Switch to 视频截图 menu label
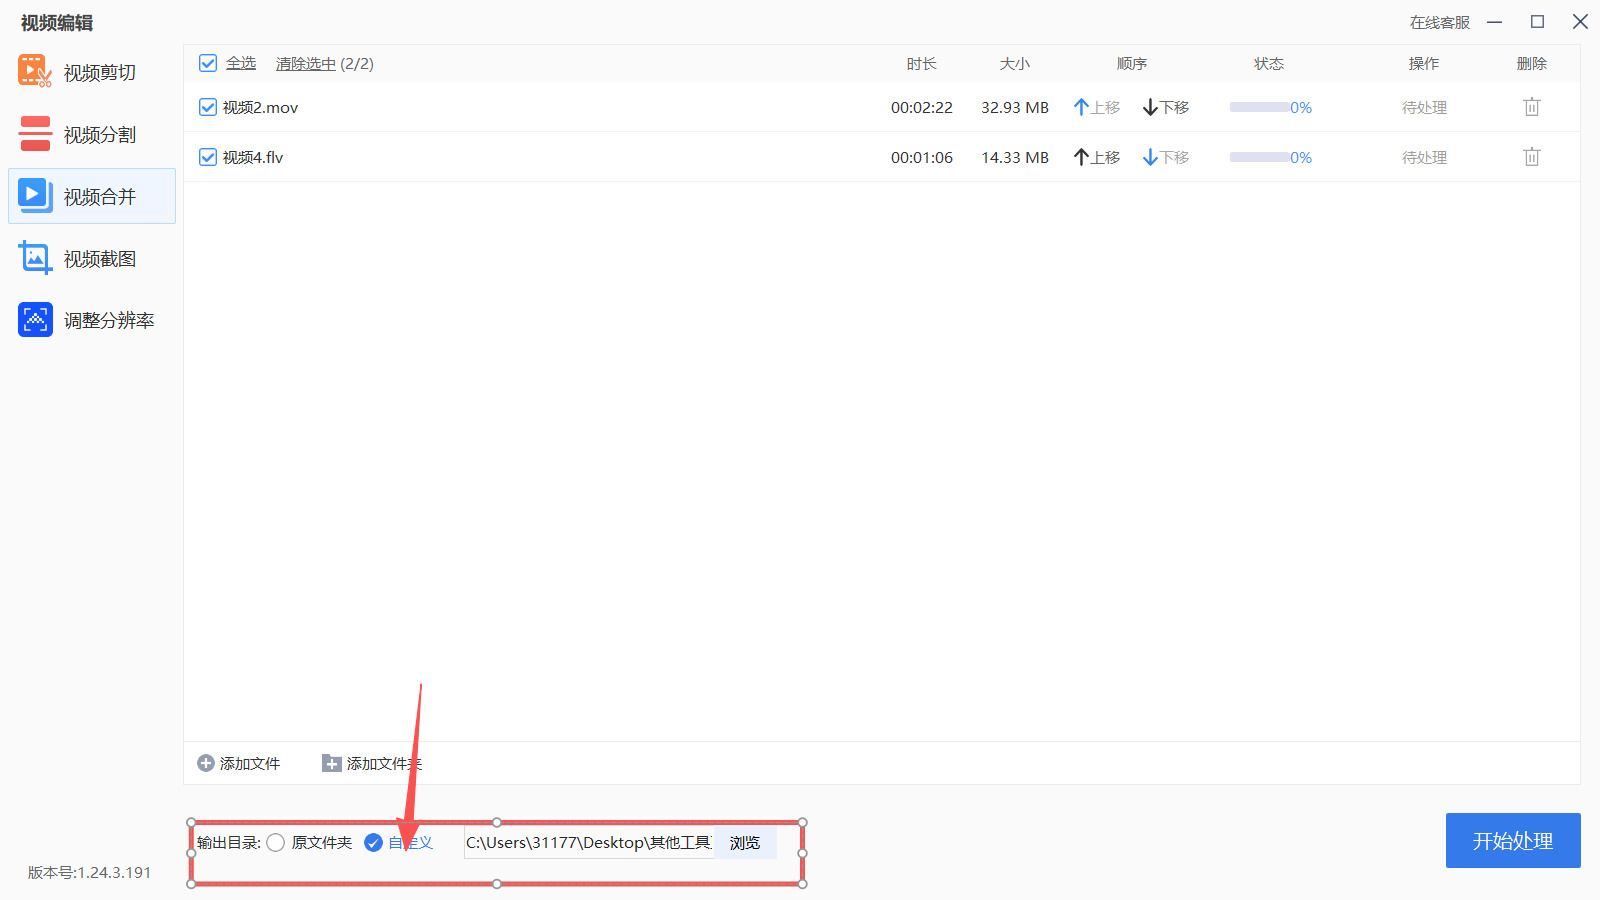1600x900 pixels. 100,259
